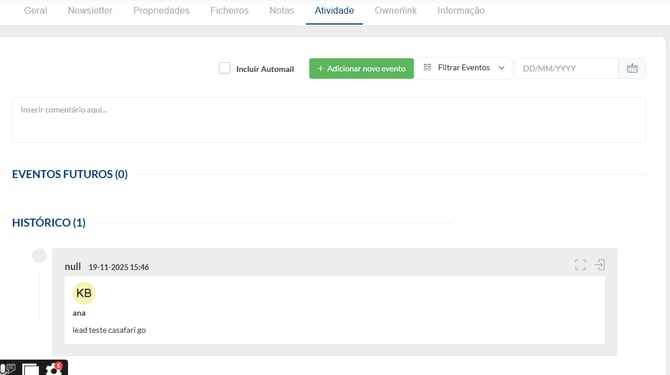Click the name ana in history card
670x375 pixels.
pos(79,313)
